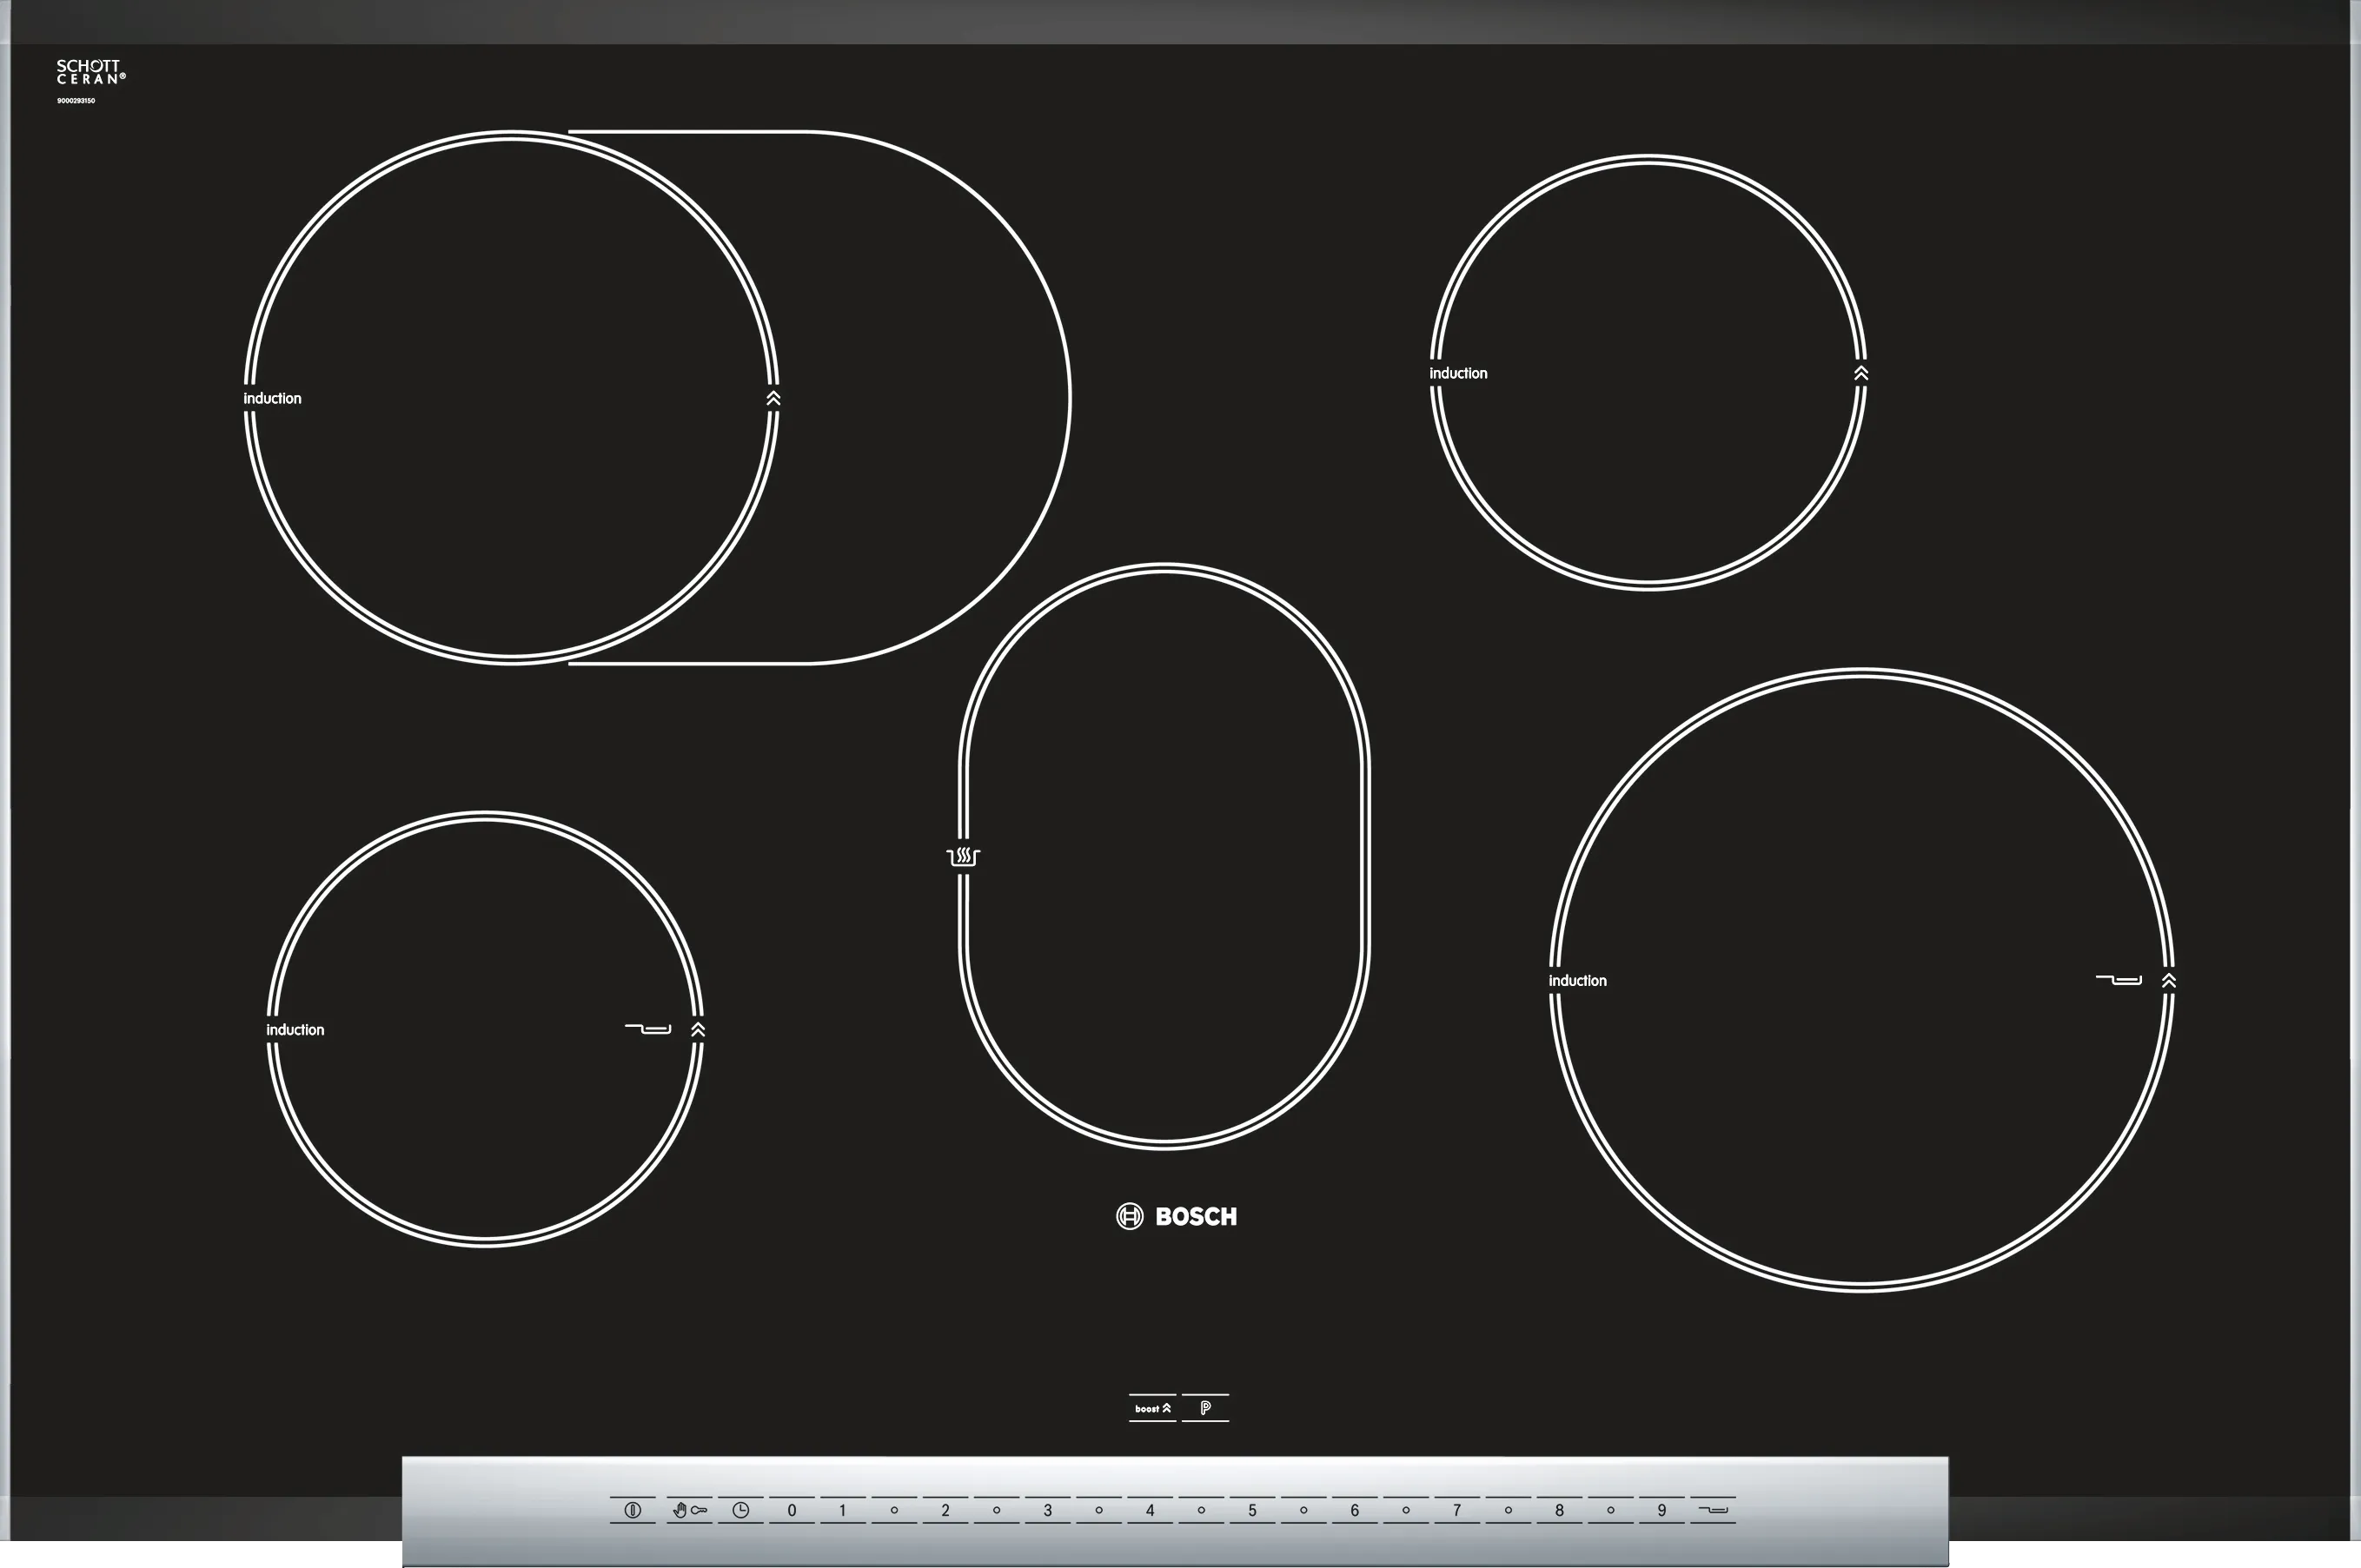Click the 'induction' label on the top-right zone
This screenshot has width=2361, height=1568.
point(1458,373)
